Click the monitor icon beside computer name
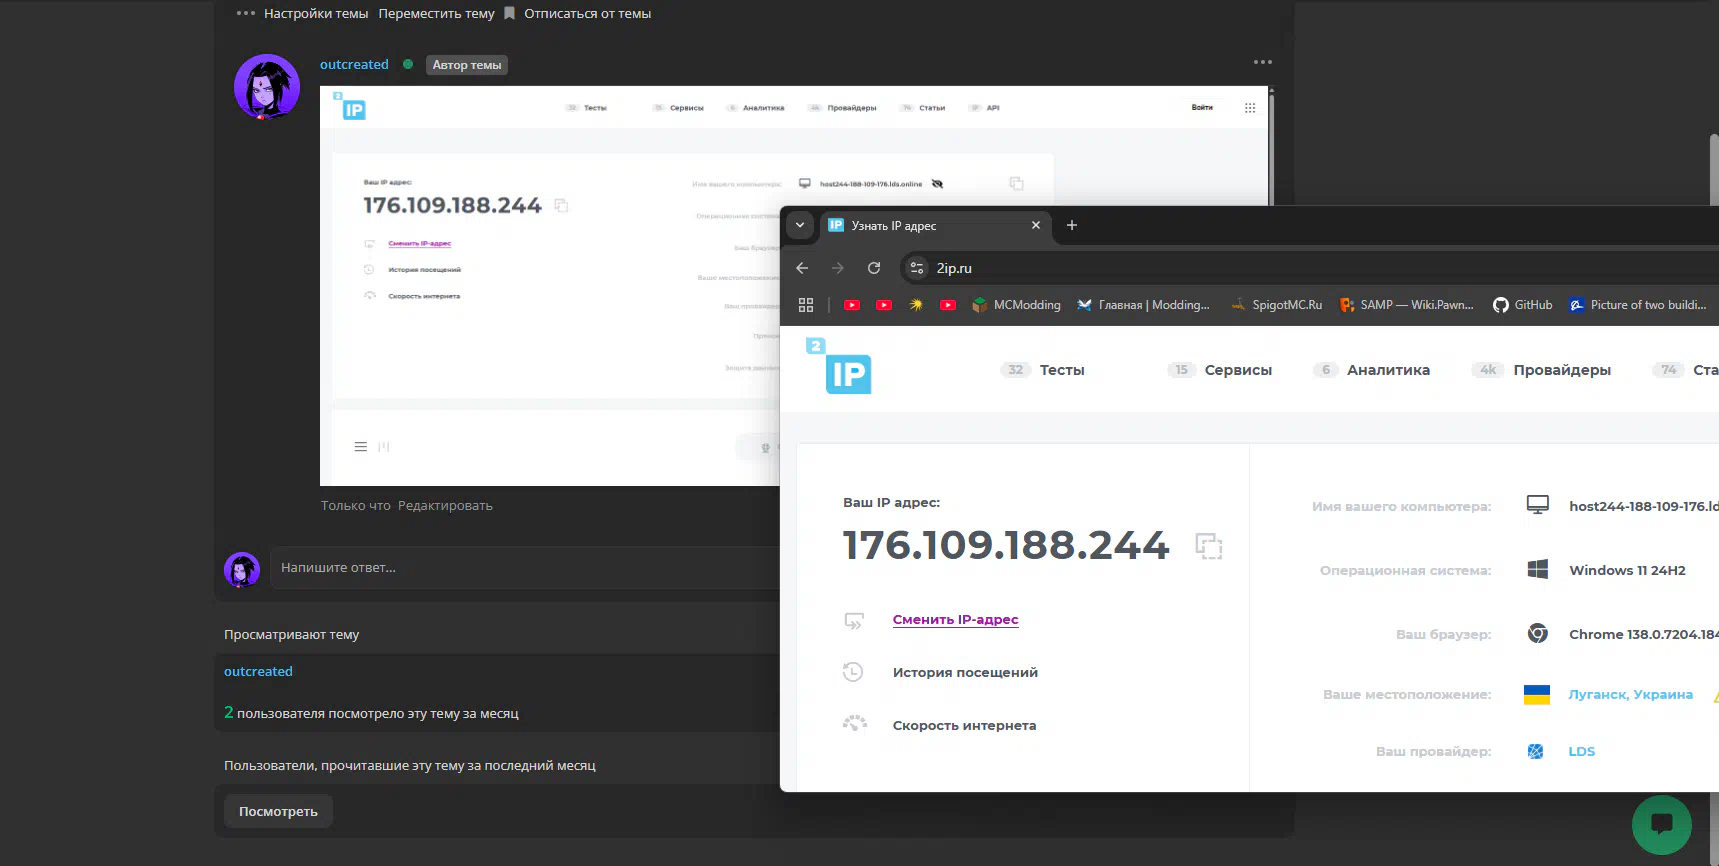1719x866 pixels. point(1538,505)
